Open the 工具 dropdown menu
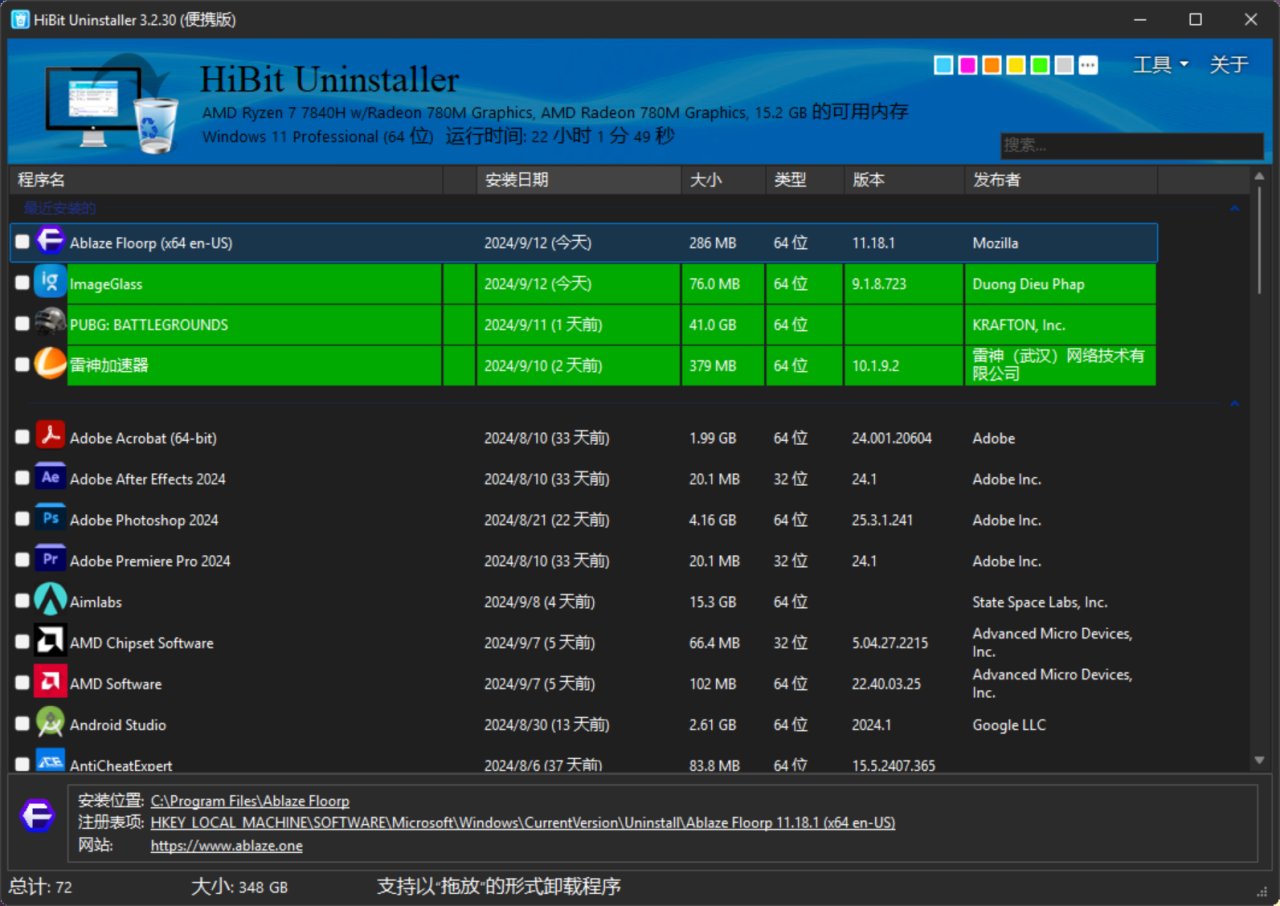1280x906 pixels. point(1160,65)
